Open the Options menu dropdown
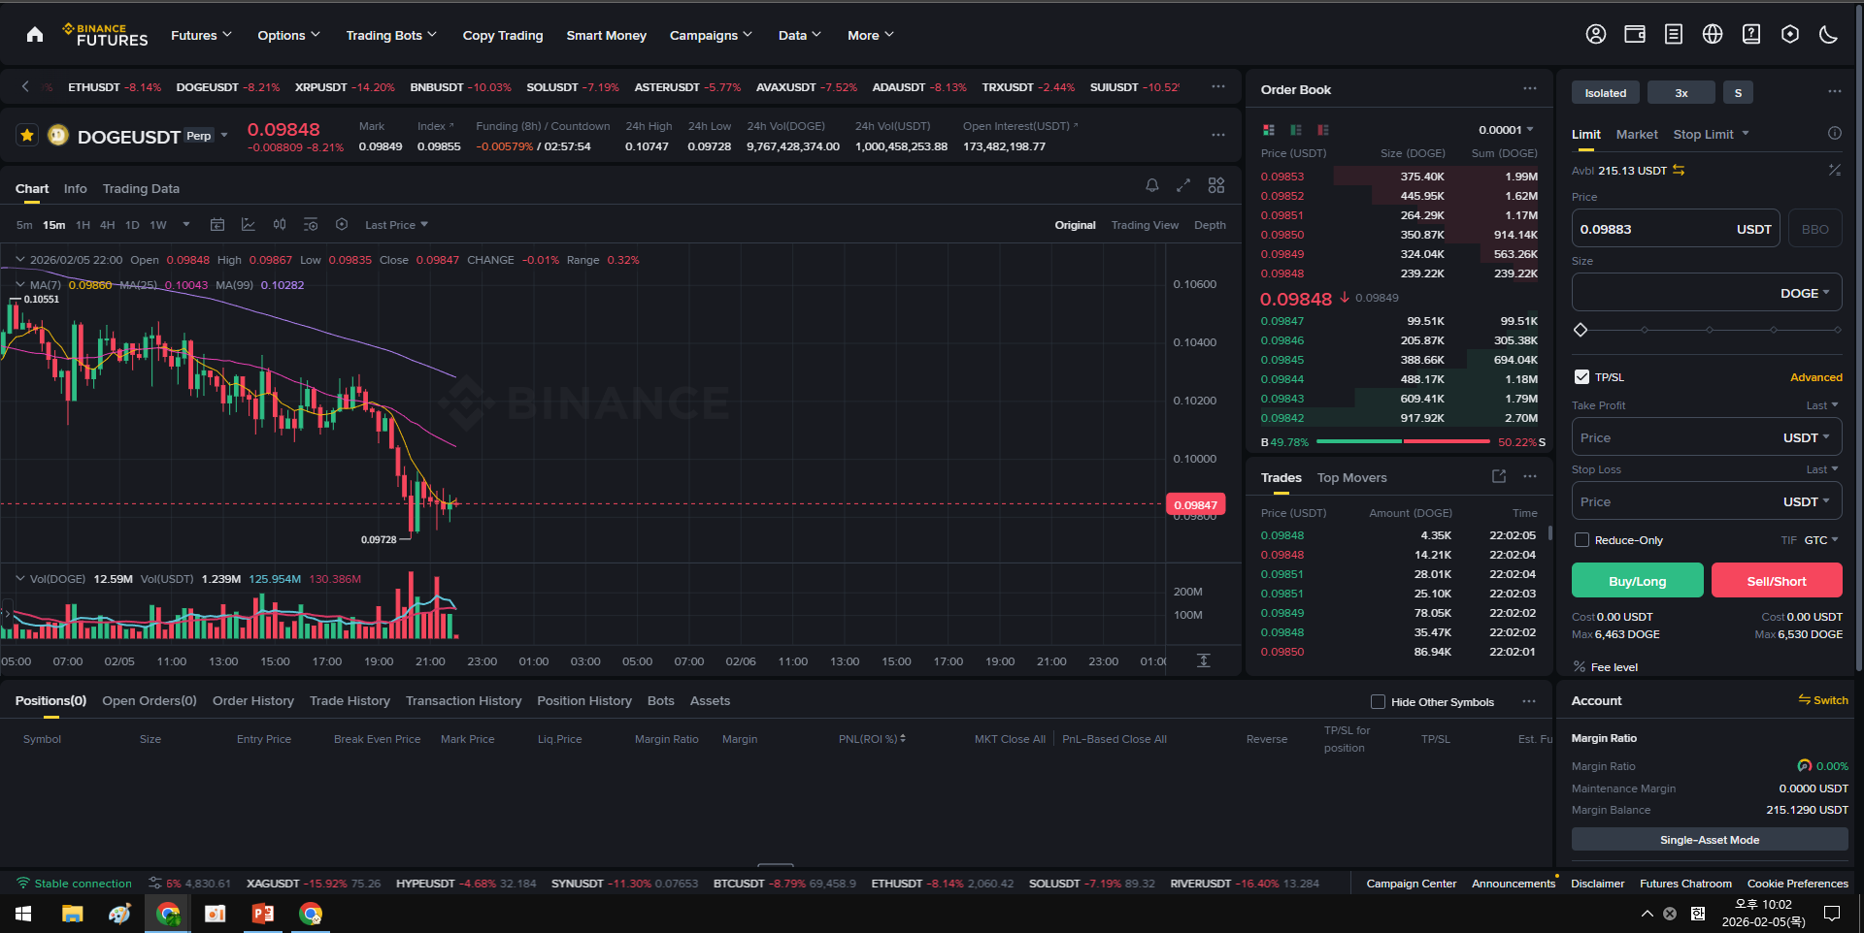The width and height of the screenshot is (1864, 933). tap(289, 35)
